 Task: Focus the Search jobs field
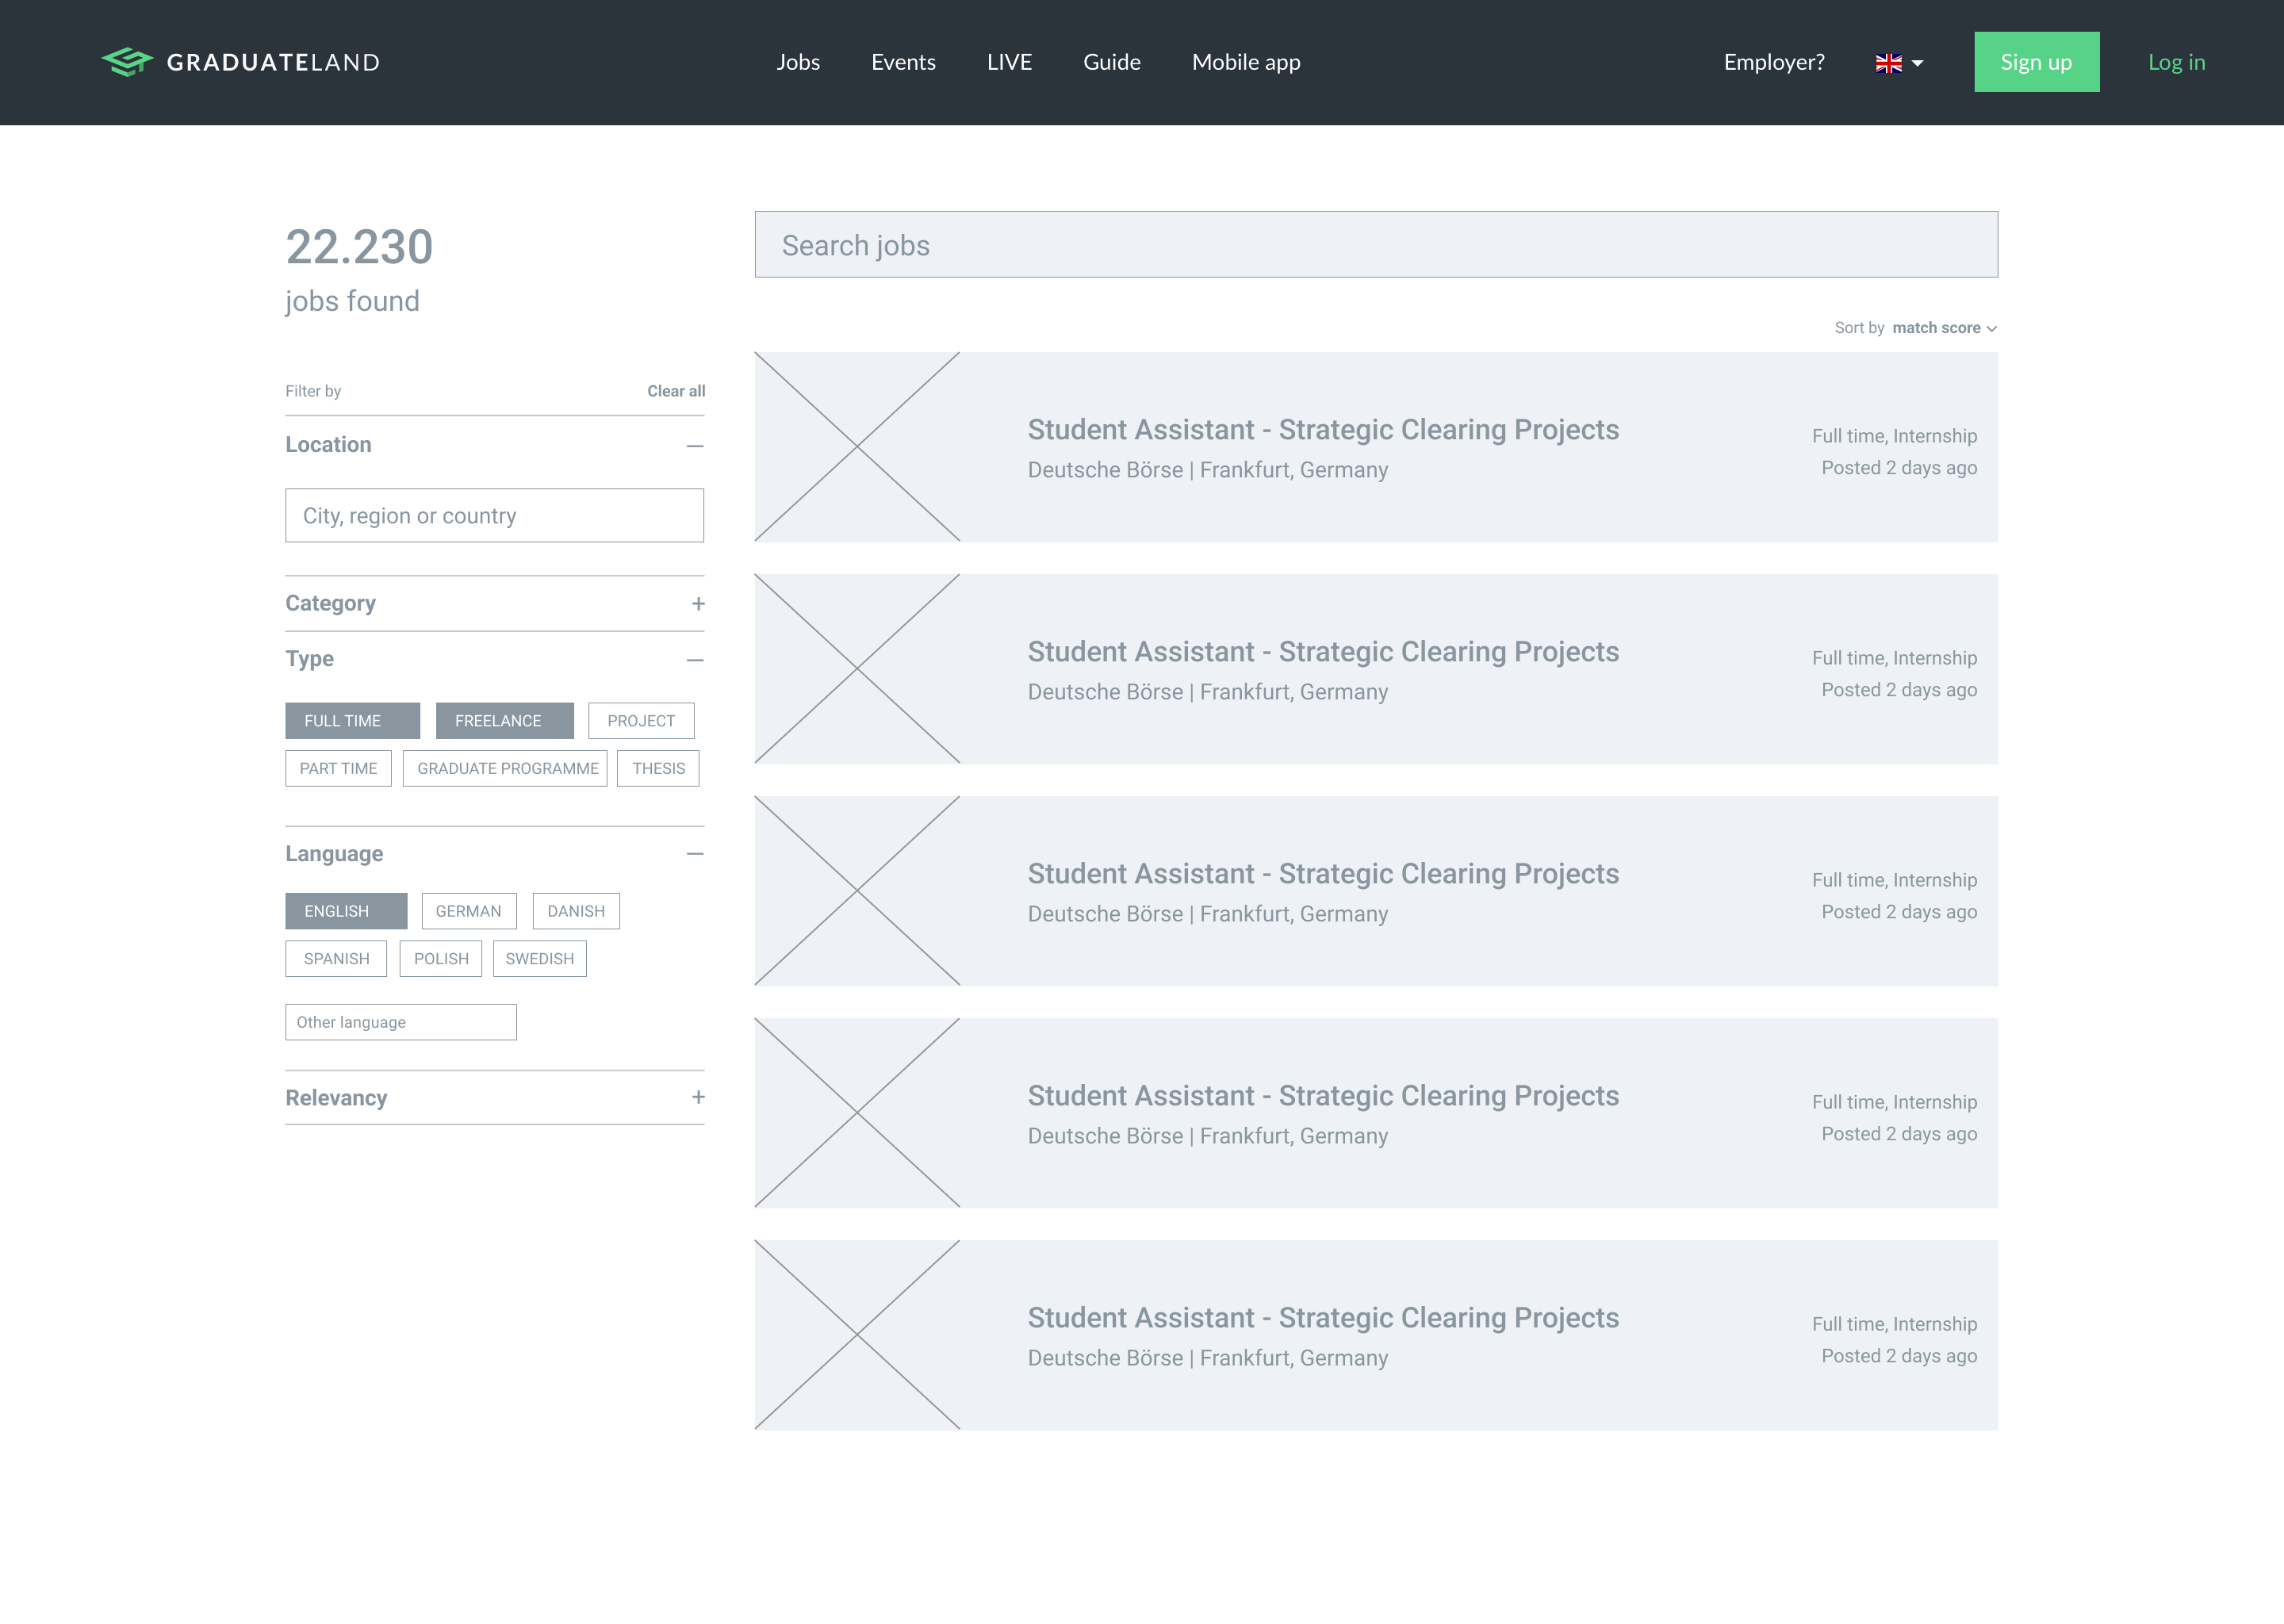coord(1376,244)
